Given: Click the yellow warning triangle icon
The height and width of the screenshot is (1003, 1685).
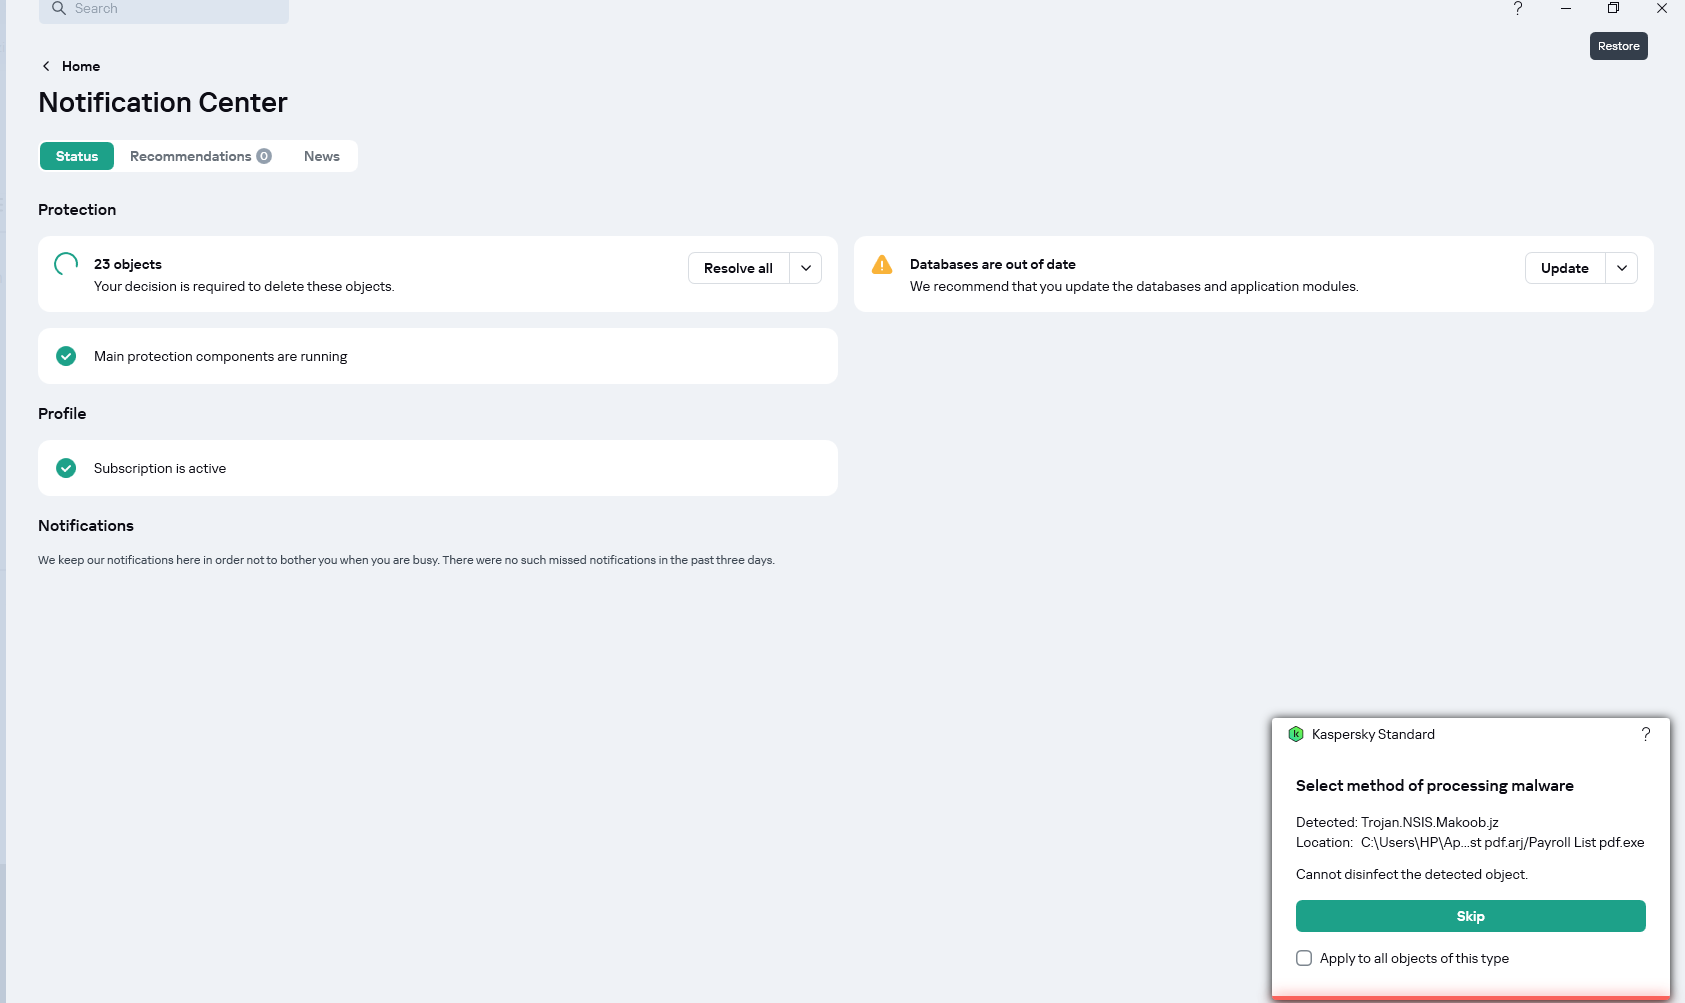Looking at the screenshot, I should coord(882,264).
